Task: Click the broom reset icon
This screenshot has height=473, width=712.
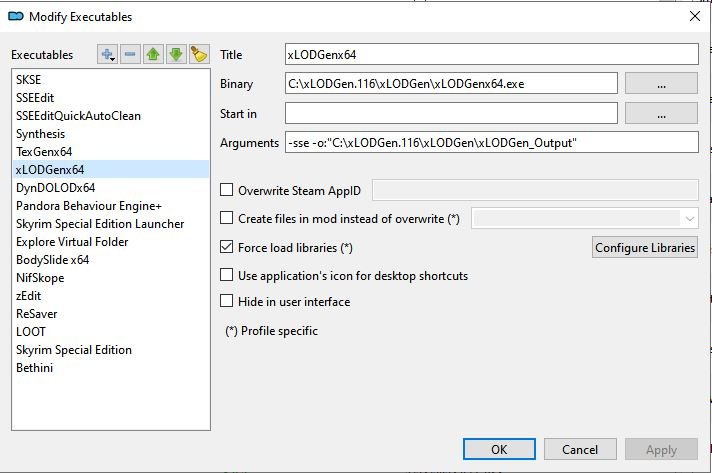Action: [199, 54]
